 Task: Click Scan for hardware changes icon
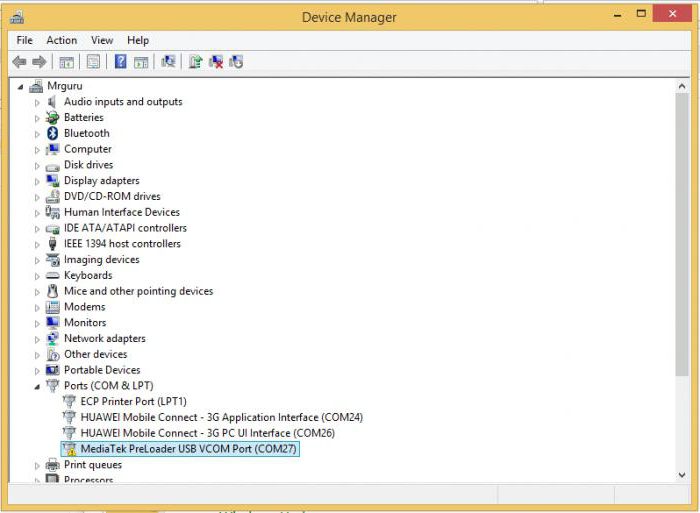tap(168, 62)
